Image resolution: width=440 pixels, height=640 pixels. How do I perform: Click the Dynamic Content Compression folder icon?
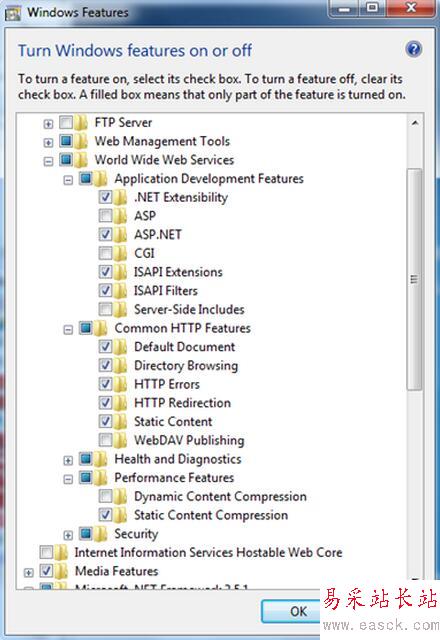(x=120, y=497)
